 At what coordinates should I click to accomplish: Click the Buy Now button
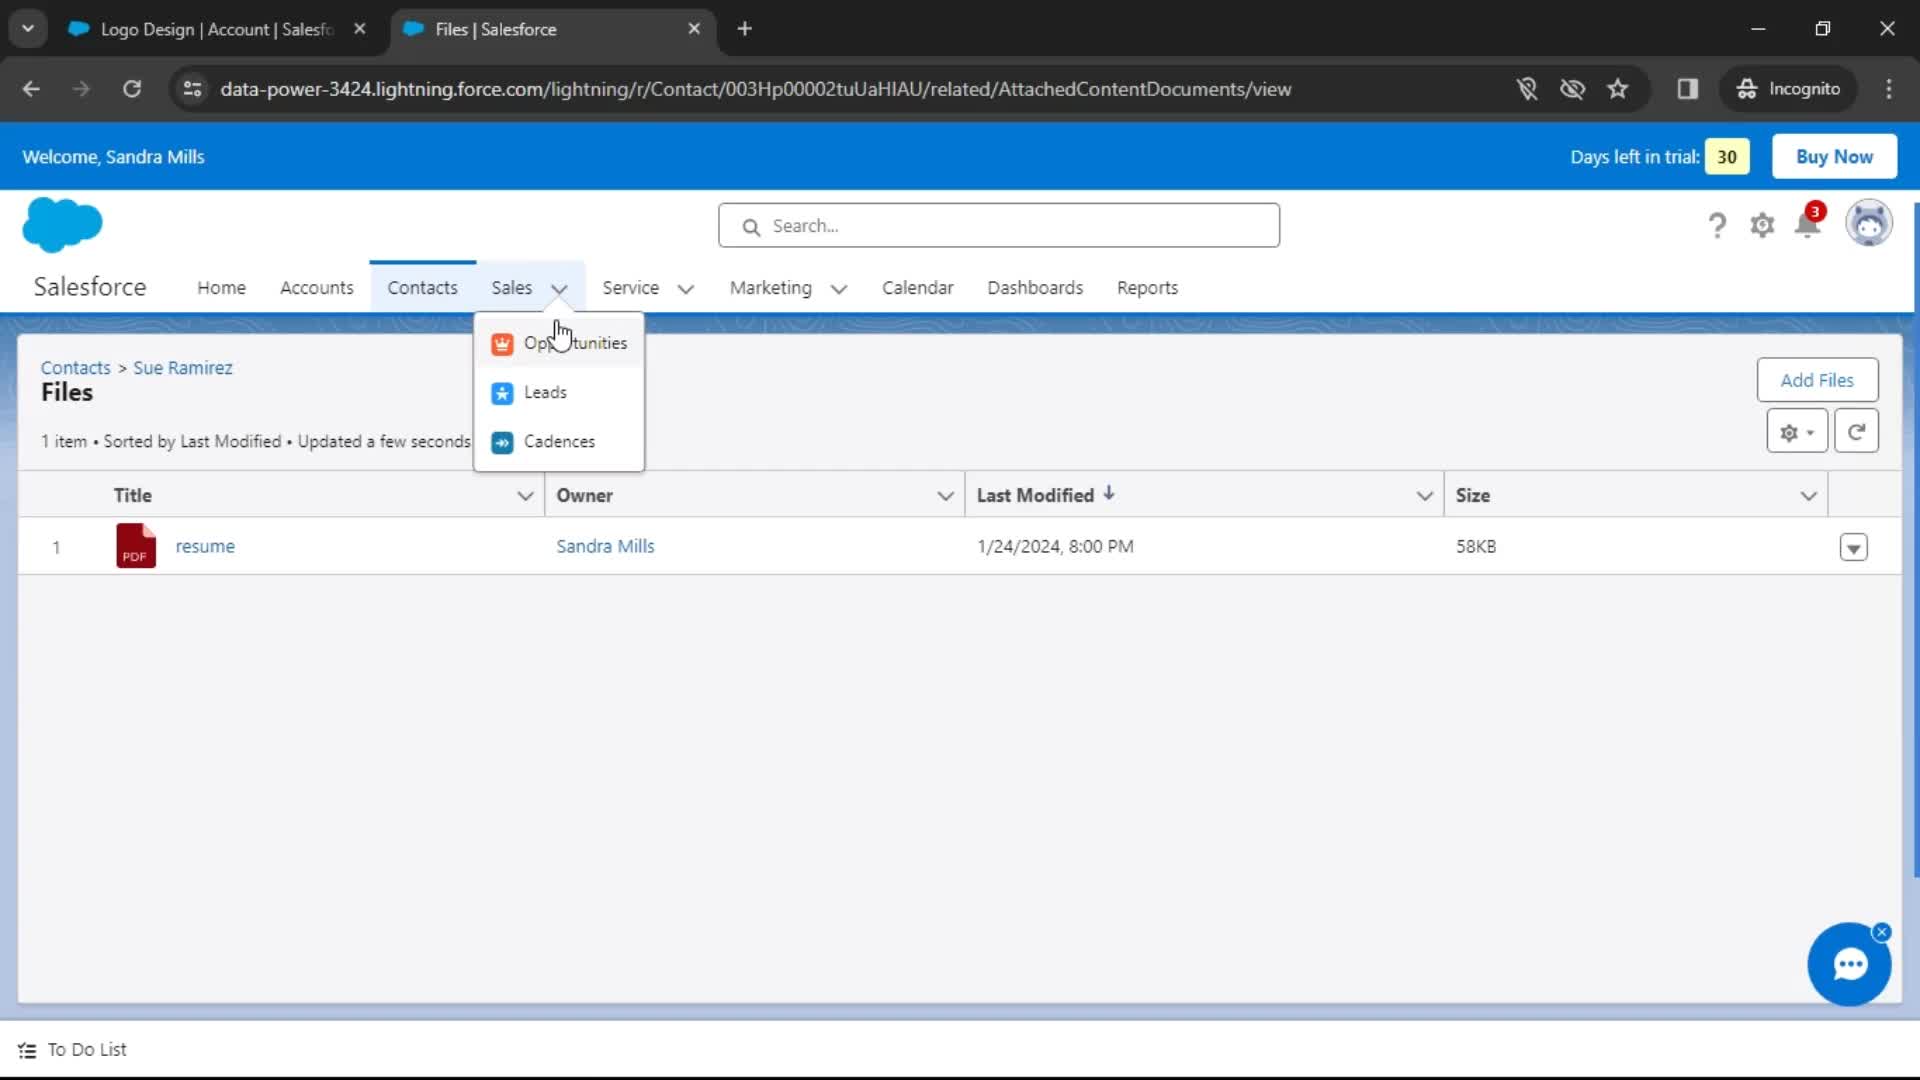point(1834,157)
